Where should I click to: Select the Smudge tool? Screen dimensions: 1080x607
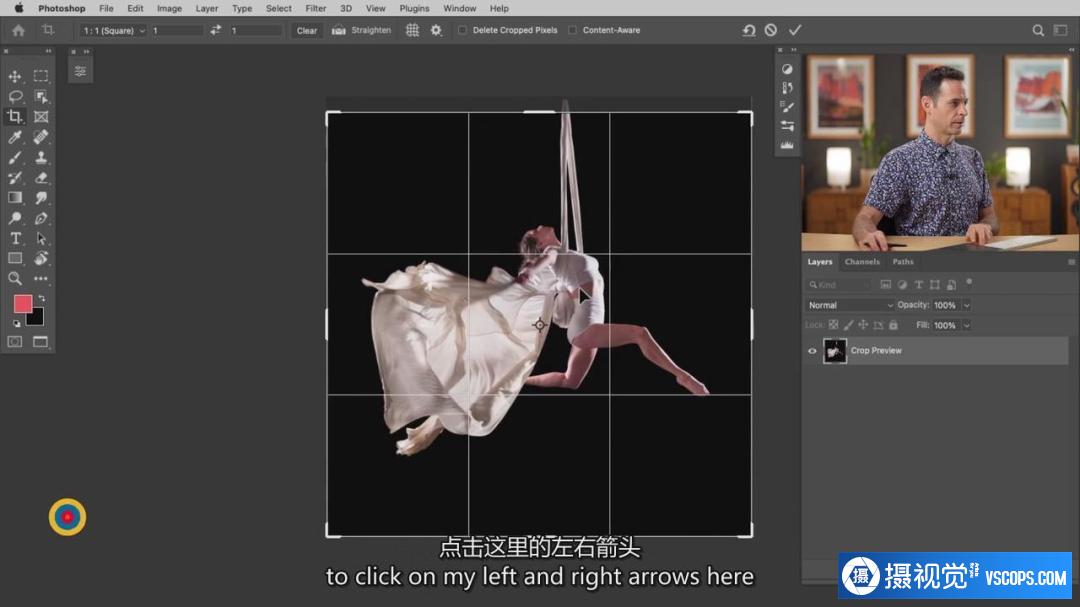[x=41, y=198]
